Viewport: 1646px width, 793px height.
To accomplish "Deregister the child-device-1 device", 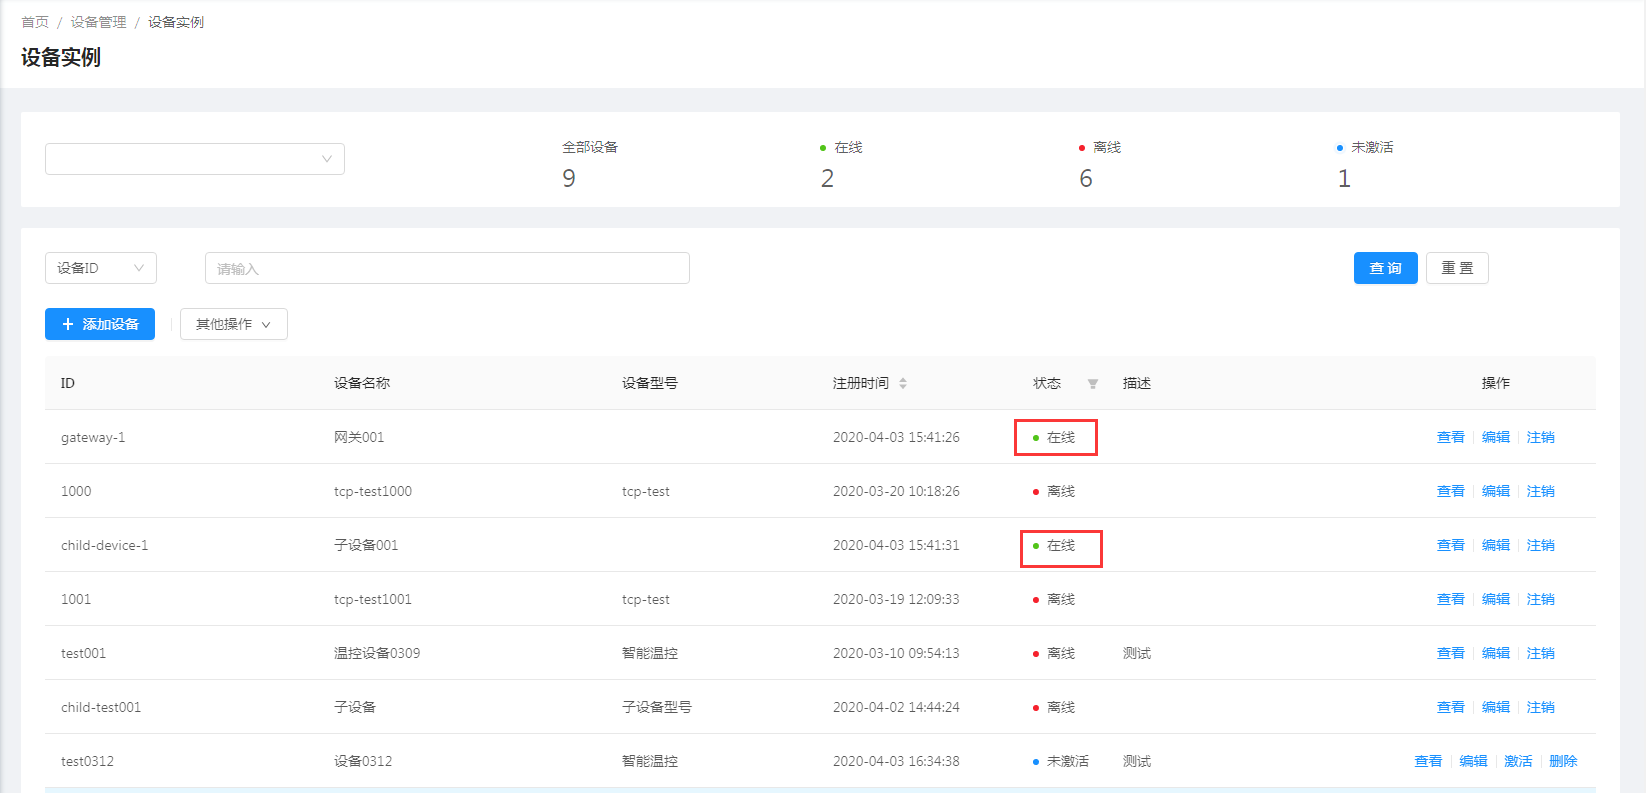I will click(1540, 545).
